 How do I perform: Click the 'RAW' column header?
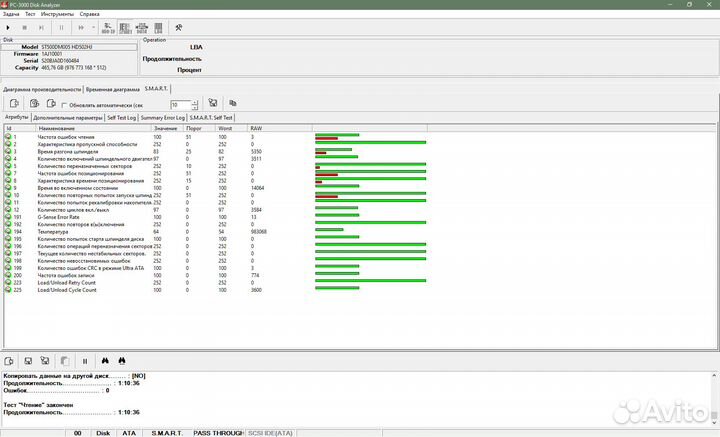click(x=256, y=128)
